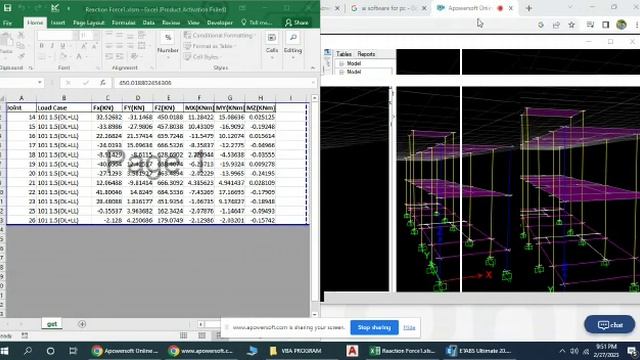Open a new Chrome tab with the plus button
640x360 pixels.
click(x=529, y=8)
